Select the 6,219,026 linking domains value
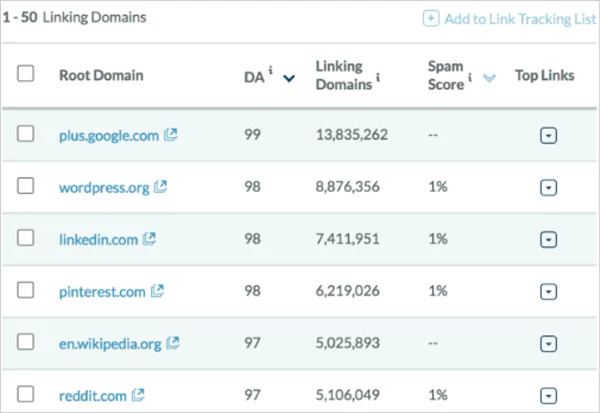 pyautogui.click(x=347, y=291)
